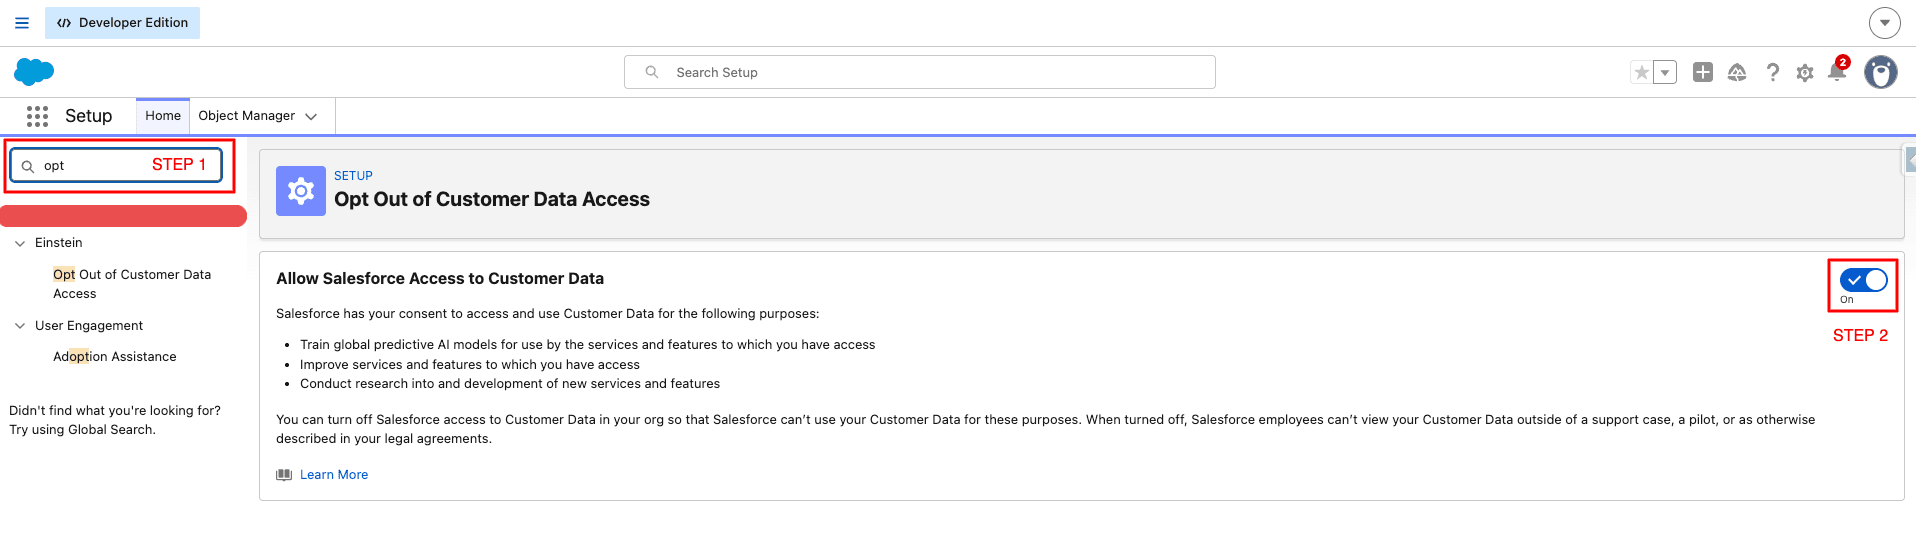1916x559 pixels.
Task: Click the Developer Edition badge
Action: [x=122, y=23]
